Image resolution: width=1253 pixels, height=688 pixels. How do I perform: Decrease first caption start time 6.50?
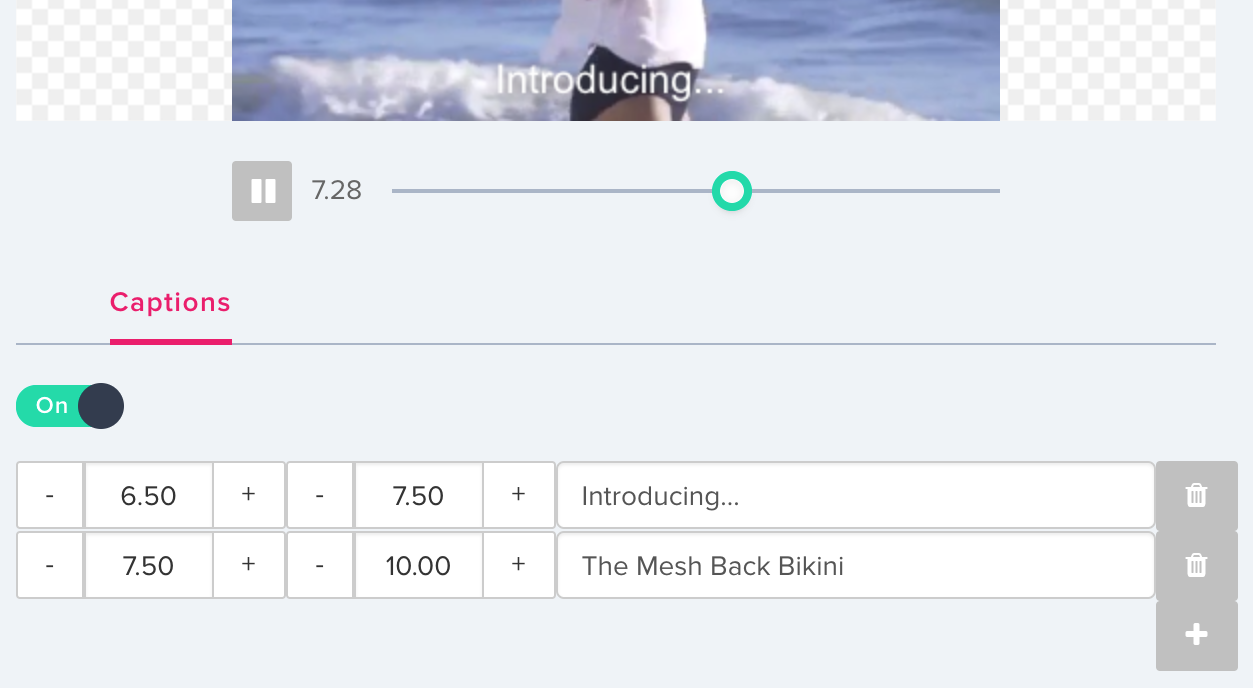pyautogui.click(x=50, y=495)
